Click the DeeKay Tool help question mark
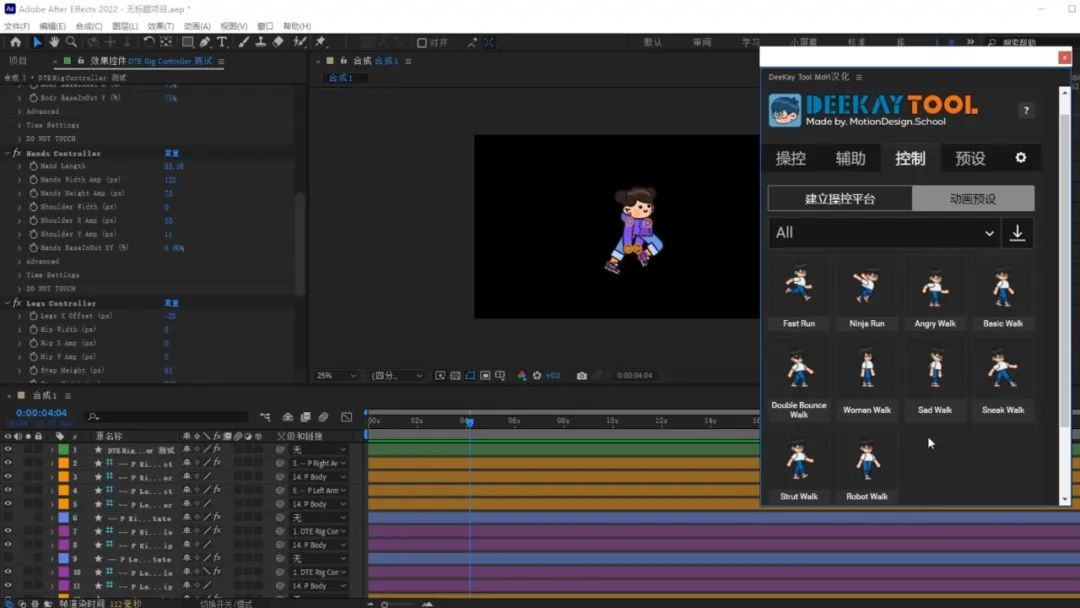Screen dimensions: 1080x608 pyautogui.click(x=1026, y=110)
